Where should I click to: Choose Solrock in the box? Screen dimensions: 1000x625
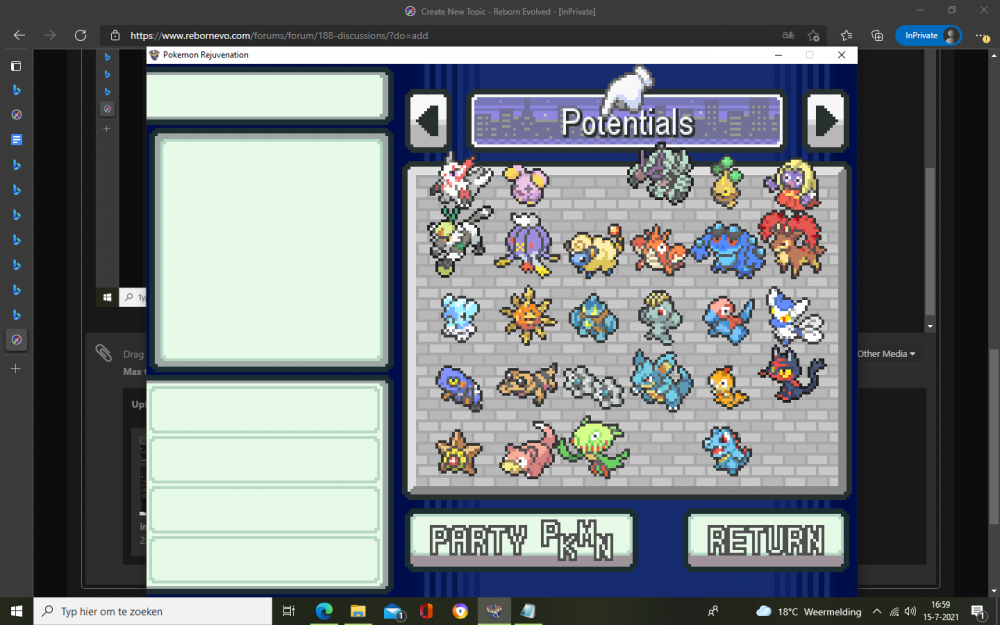(527, 315)
